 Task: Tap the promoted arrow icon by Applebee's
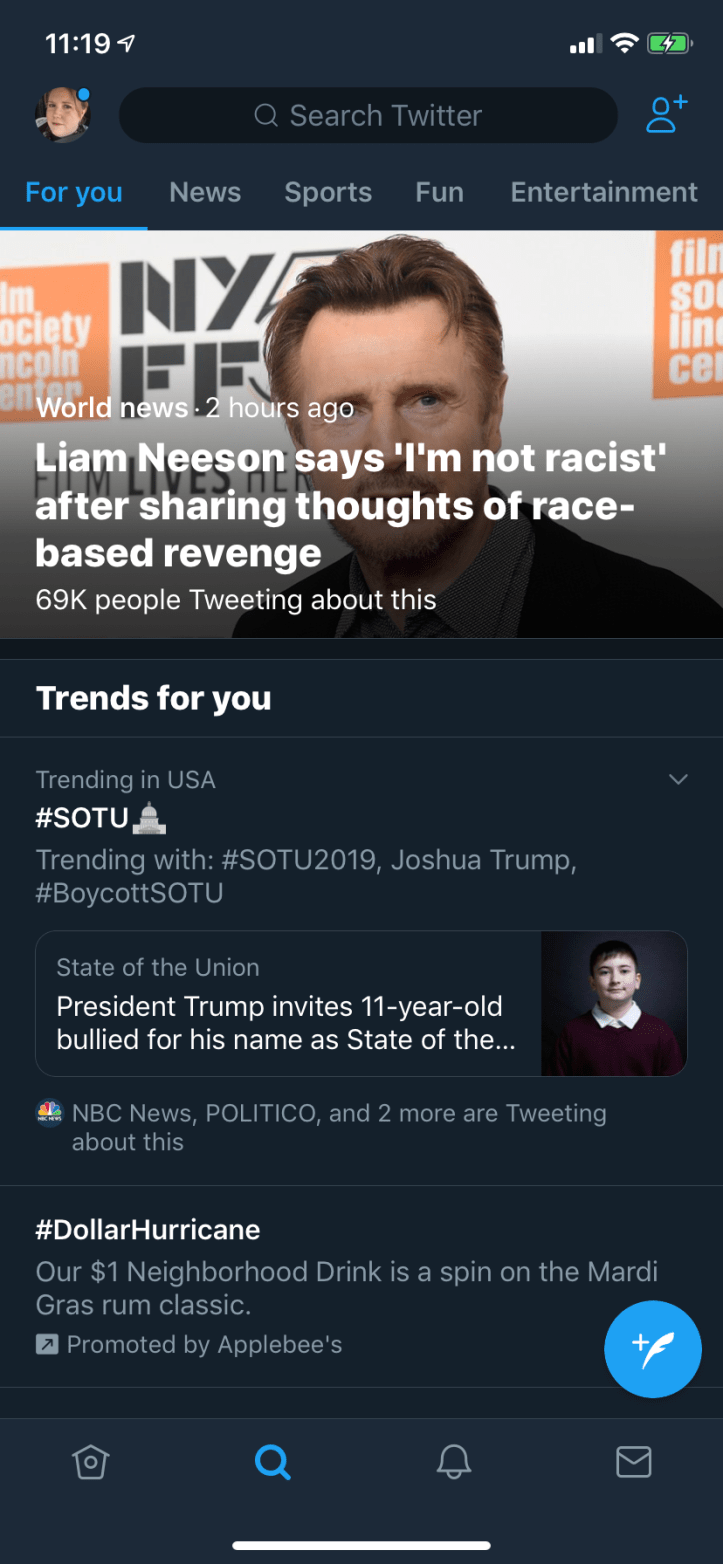[47, 1345]
